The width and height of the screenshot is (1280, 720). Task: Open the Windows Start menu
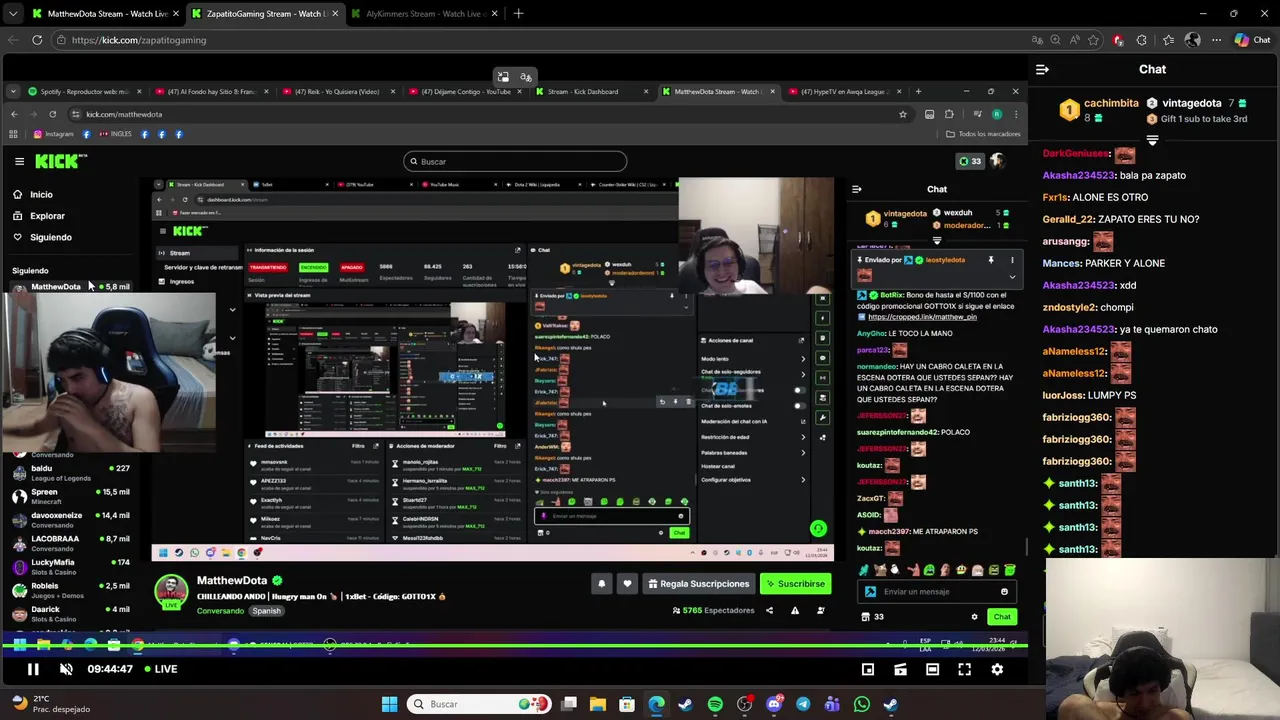pyautogui.click(x=389, y=704)
